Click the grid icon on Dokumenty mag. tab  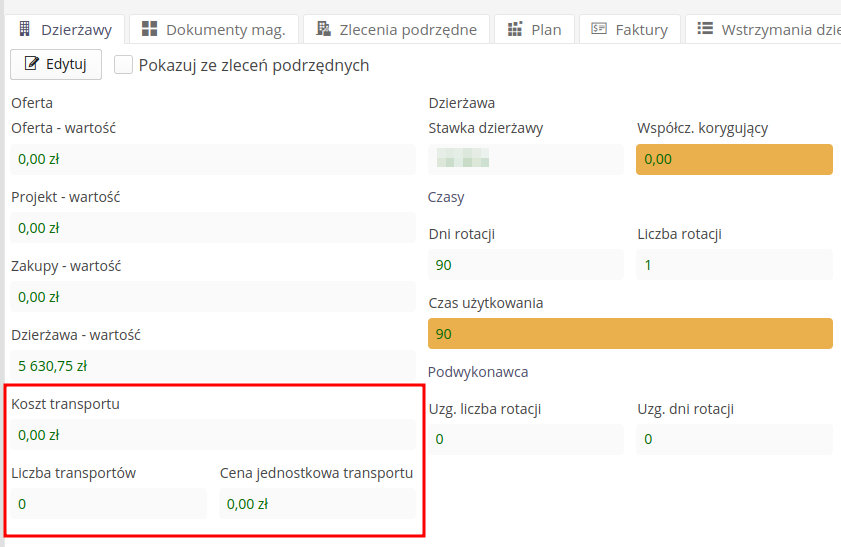click(x=150, y=29)
